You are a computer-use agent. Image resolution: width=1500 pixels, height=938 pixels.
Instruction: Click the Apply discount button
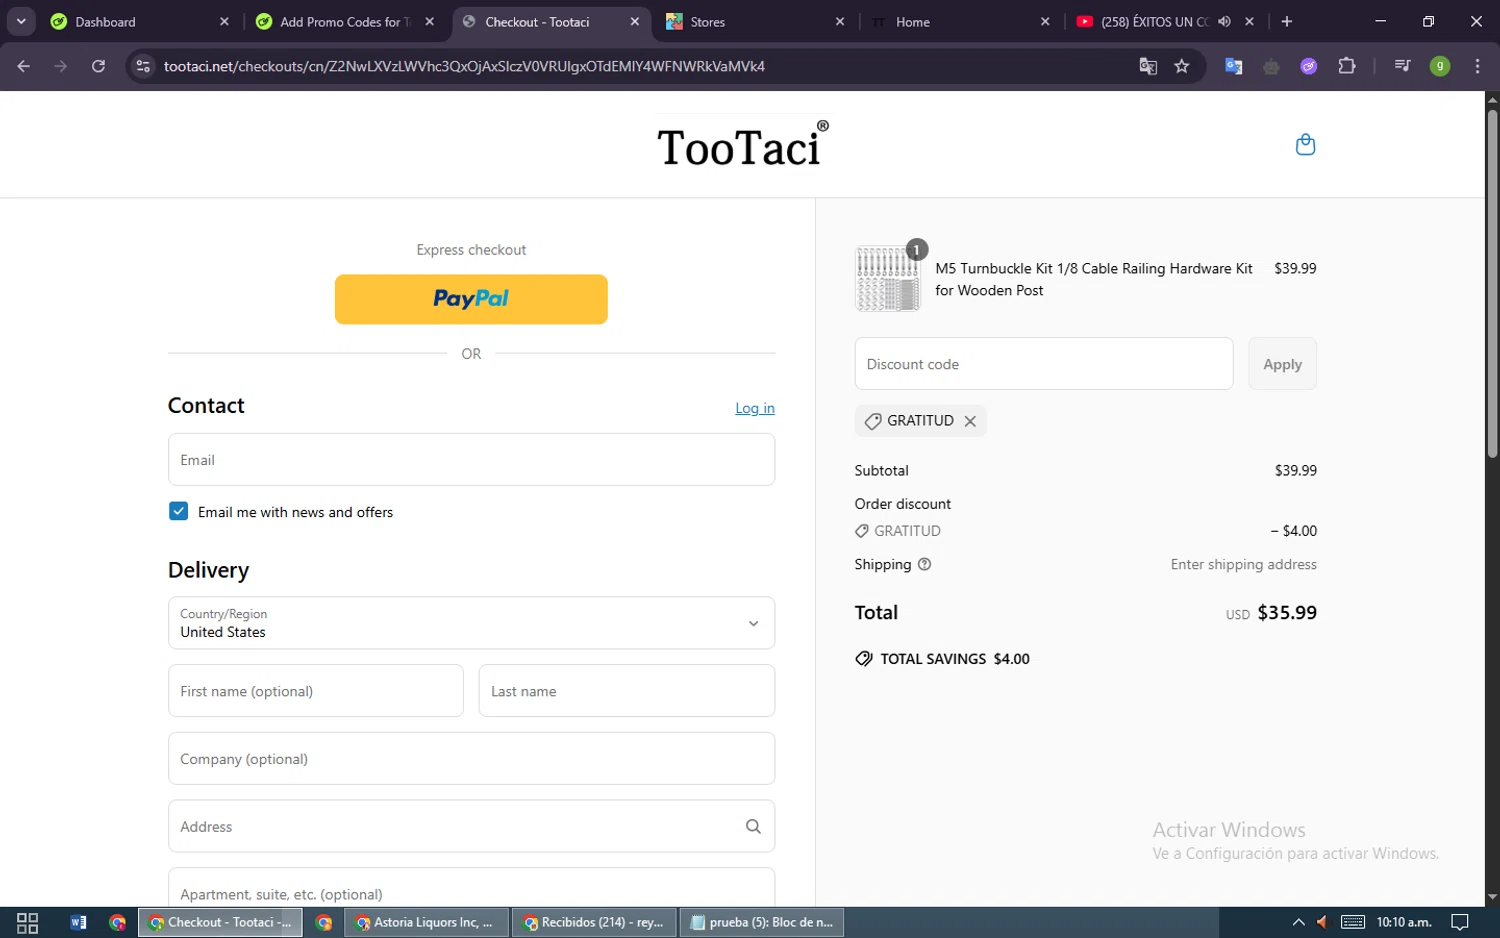point(1282,364)
